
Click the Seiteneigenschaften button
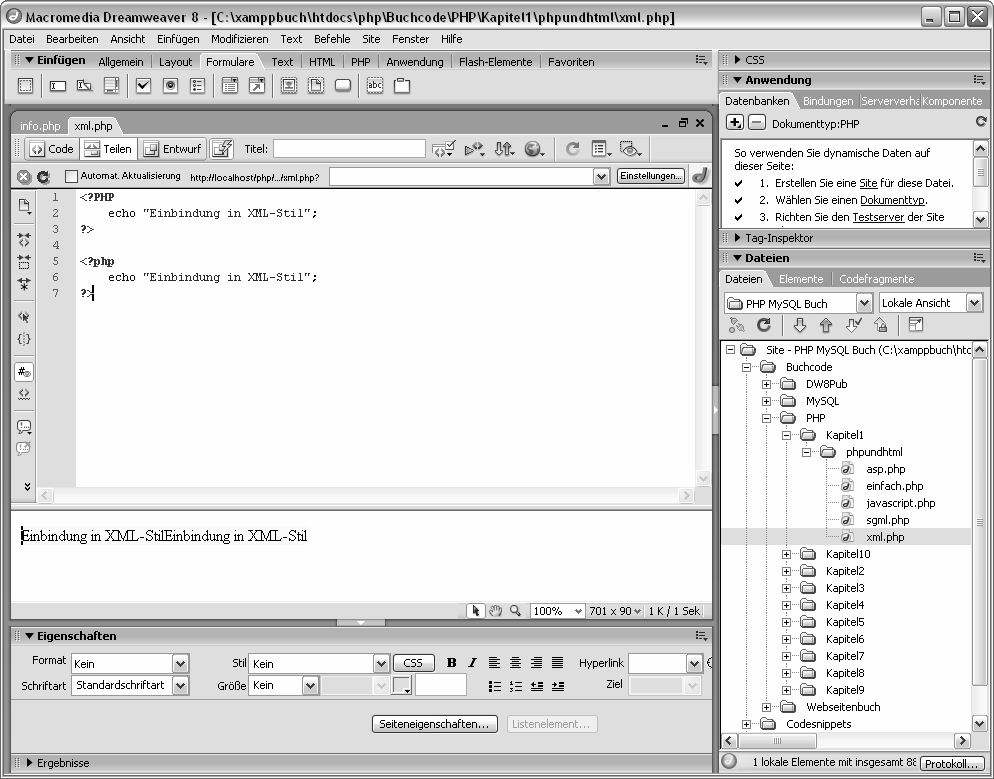click(435, 724)
